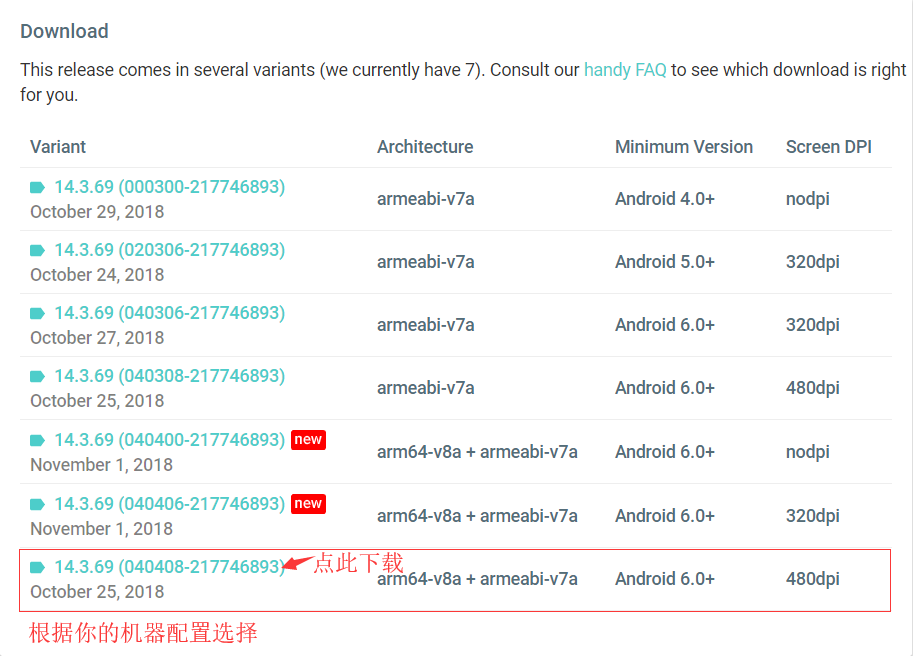The width and height of the screenshot is (913, 656).
Task: Click tag icon beside 040406 variant
Action: [x=38, y=504]
